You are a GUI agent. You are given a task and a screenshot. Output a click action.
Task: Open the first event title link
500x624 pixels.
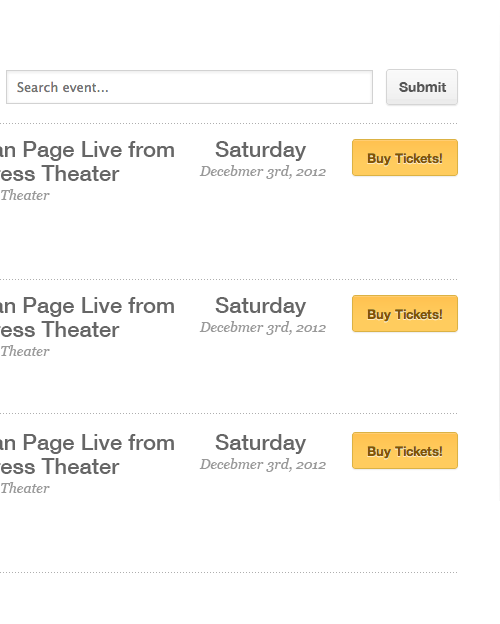pyautogui.click(x=87, y=162)
